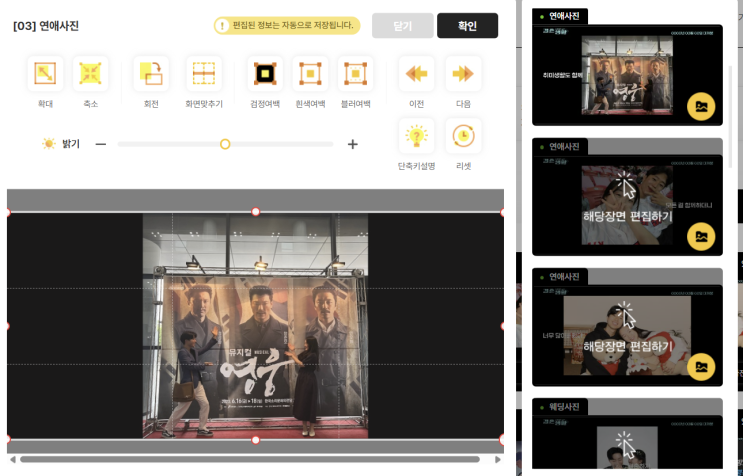Click the yellow image button on third 연애사진 card
The height and width of the screenshot is (476, 743).
coord(701,367)
